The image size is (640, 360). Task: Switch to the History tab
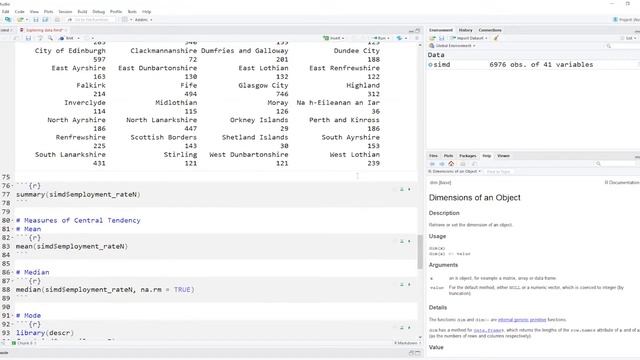pos(465,30)
